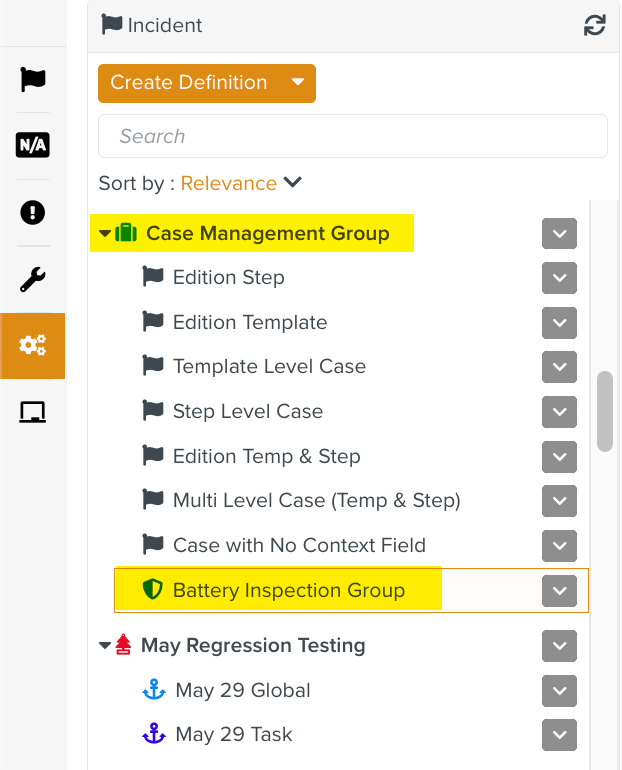Click the vertical scrollbar thumb
The height and width of the screenshot is (770, 622).
click(605, 412)
